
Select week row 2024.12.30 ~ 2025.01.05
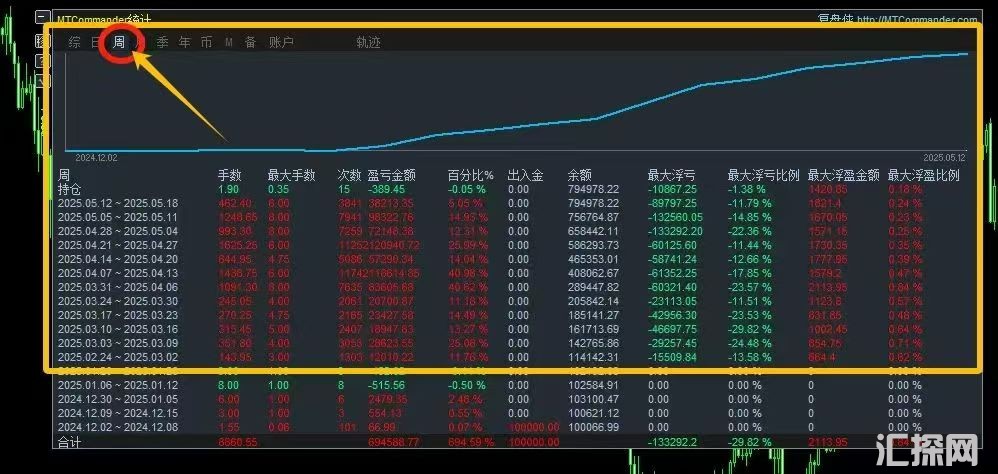point(118,400)
